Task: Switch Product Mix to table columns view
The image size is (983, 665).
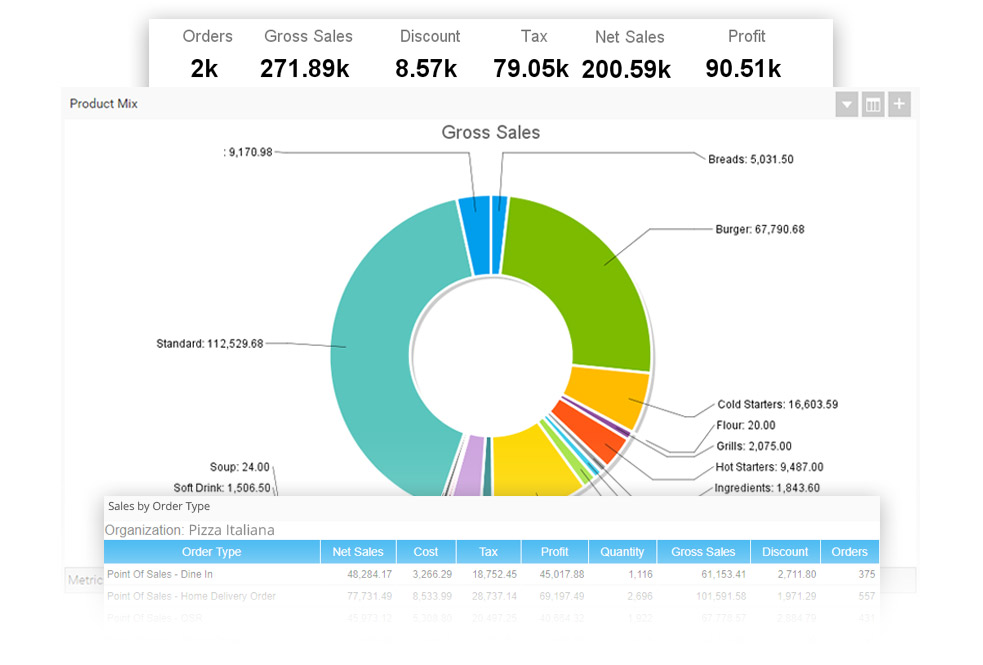Action: tap(873, 104)
